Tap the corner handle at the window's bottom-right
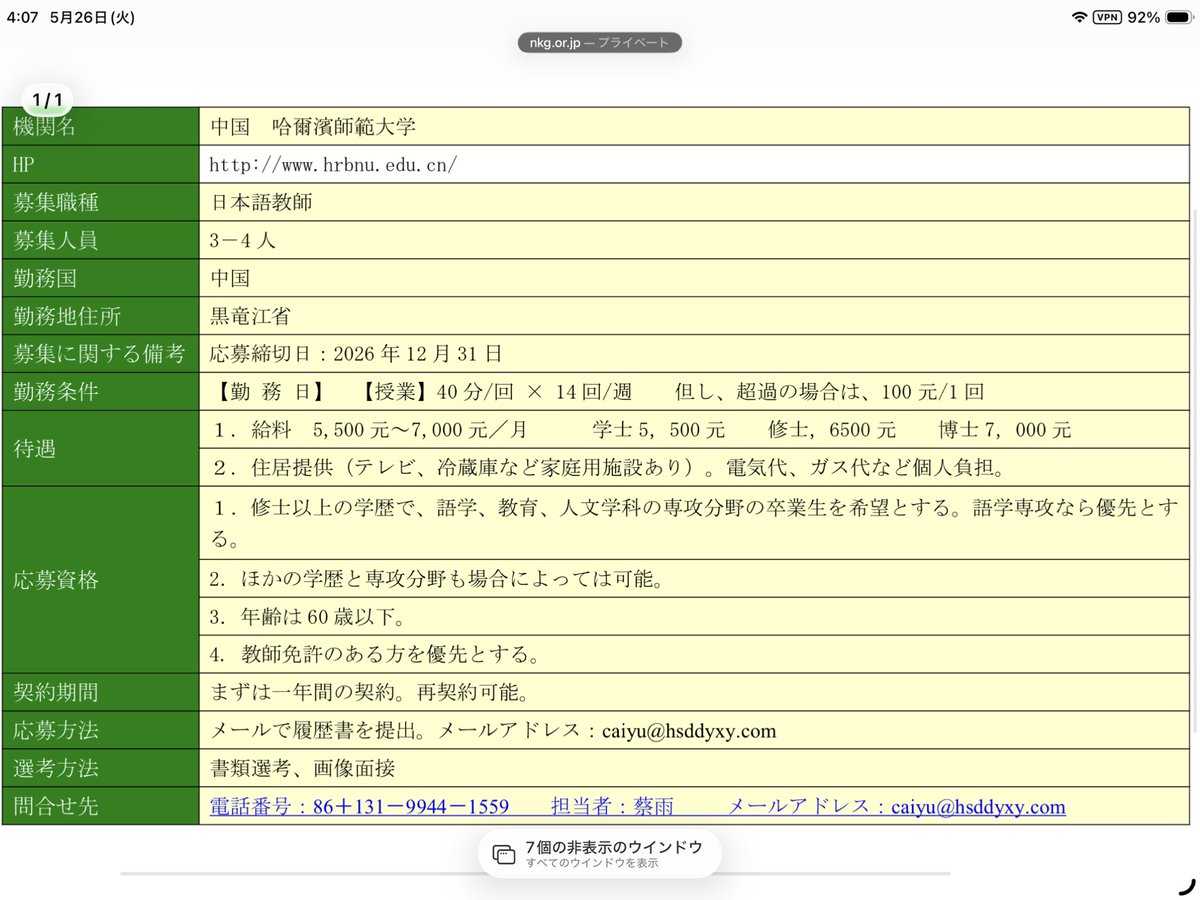This screenshot has width=1200, height=900. point(1187,885)
